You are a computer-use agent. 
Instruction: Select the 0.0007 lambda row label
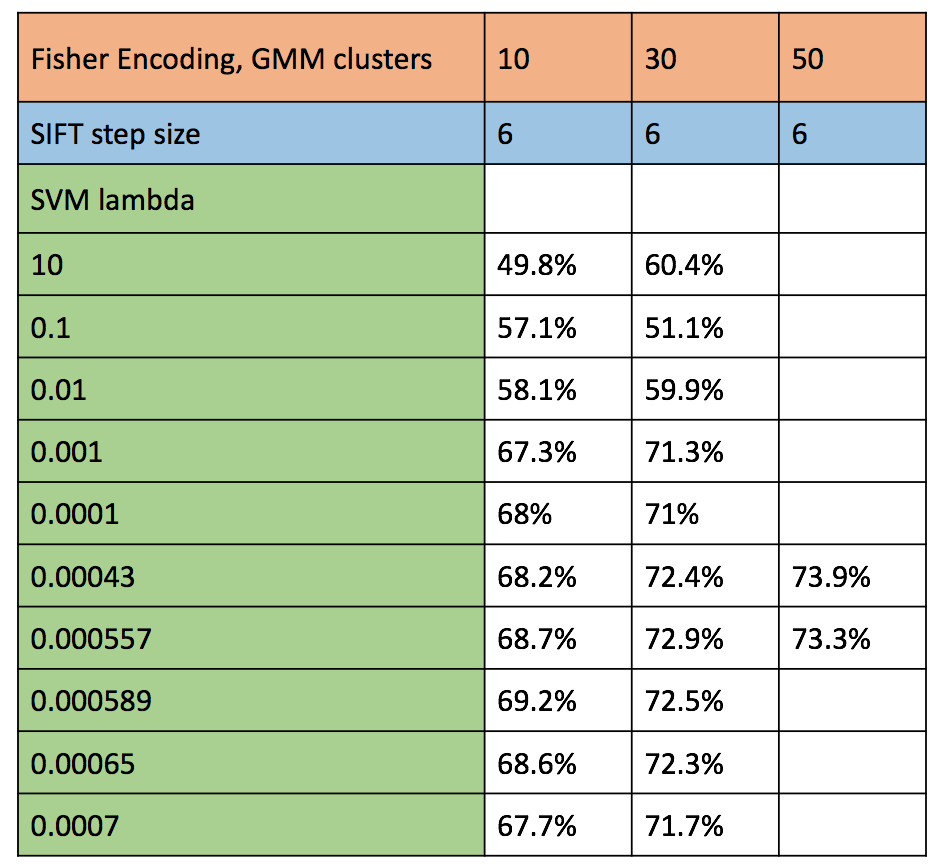pyautogui.click(x=75, y=825)
